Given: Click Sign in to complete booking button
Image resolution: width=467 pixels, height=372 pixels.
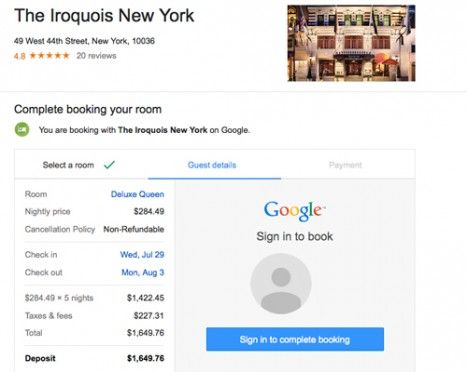Looking at the screenshot, I should [295, 339].
